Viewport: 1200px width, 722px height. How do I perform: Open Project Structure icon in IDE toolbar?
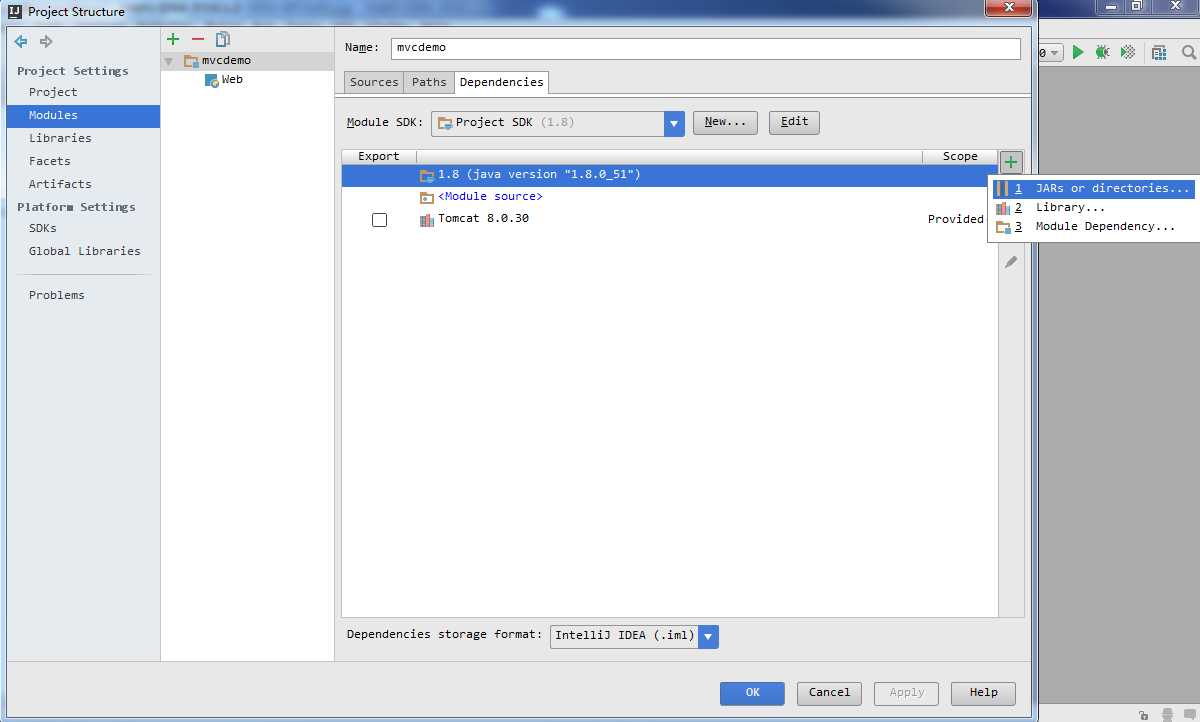[x=1159, y=52]
